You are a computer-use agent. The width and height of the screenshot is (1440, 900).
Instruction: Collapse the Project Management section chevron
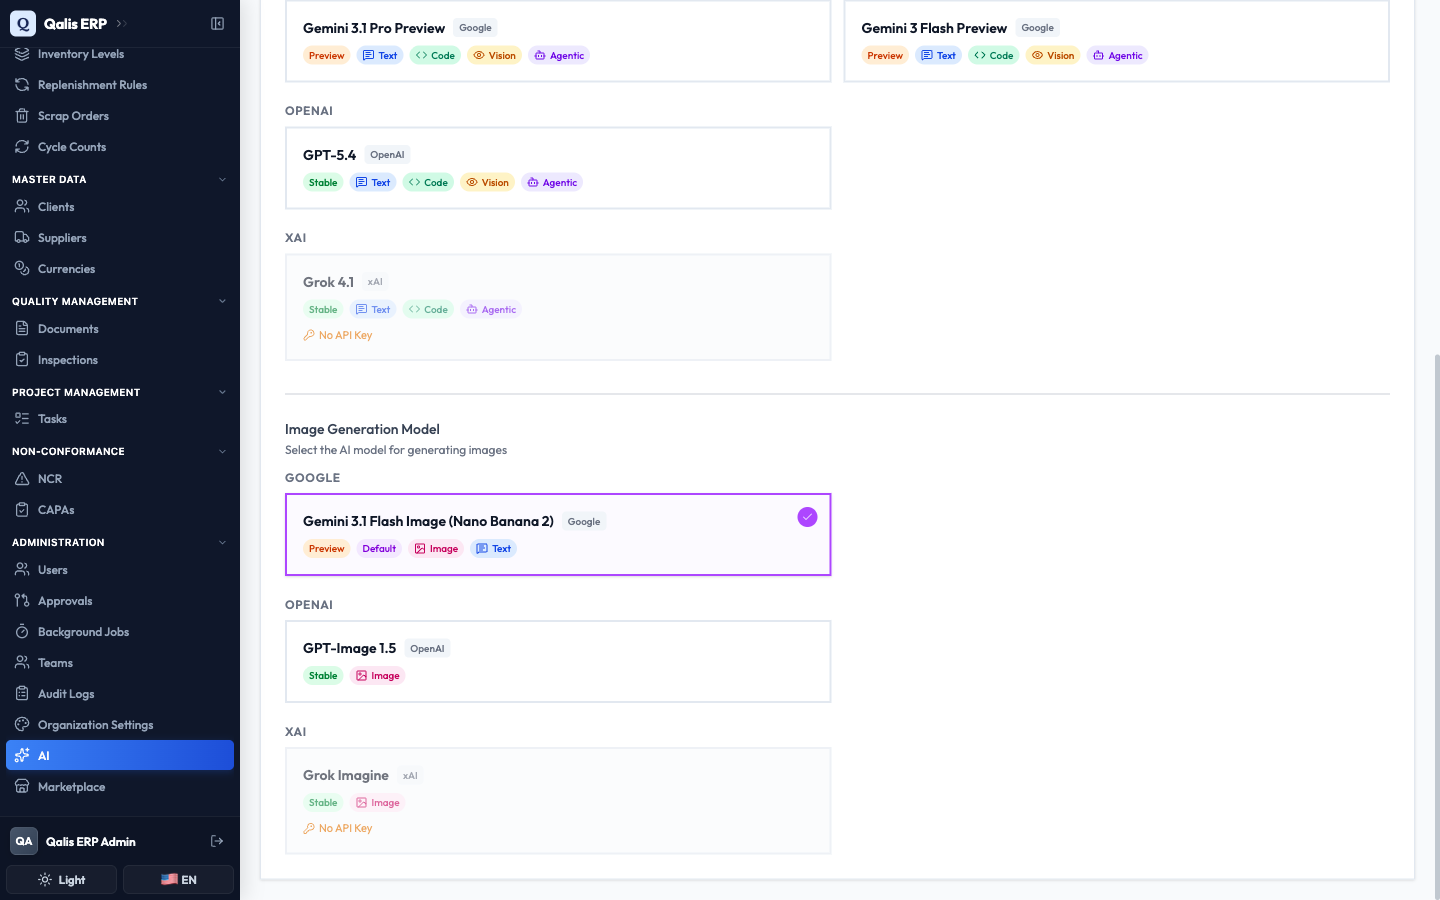(x=222, y=392)
